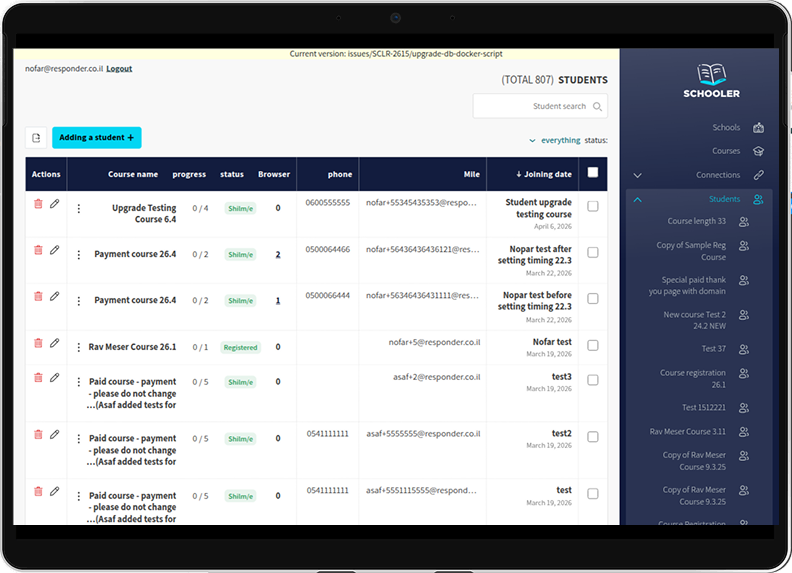792x573 pixels.
Task: Open Schools in the sidebar
Action: pos(726,128)
